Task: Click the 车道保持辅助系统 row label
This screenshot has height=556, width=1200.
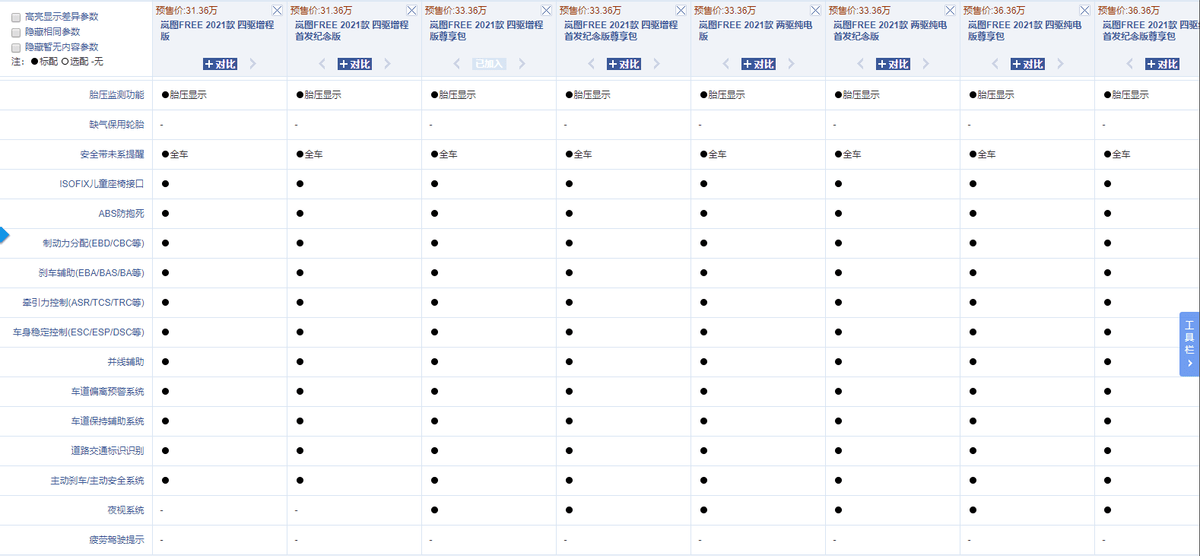Action: point(107,421)
